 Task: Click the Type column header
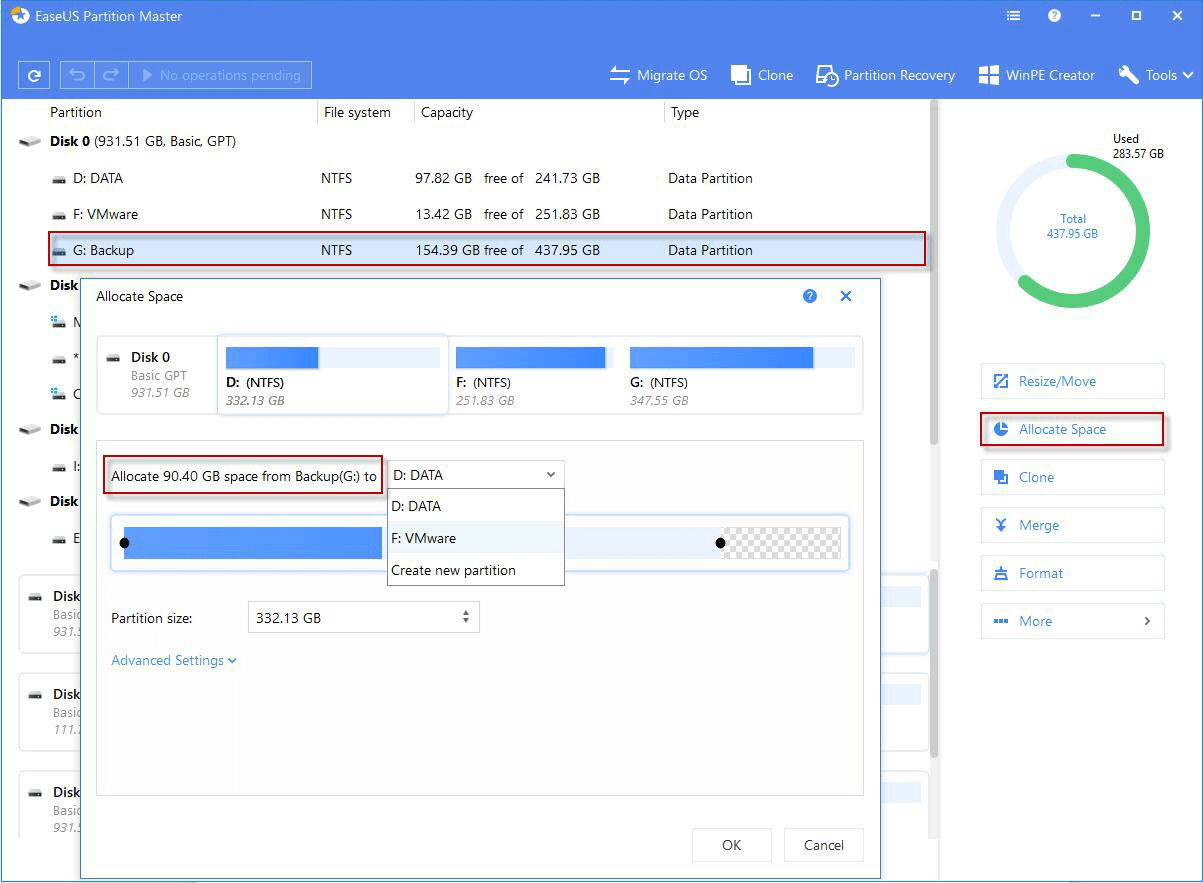point(685,112)
